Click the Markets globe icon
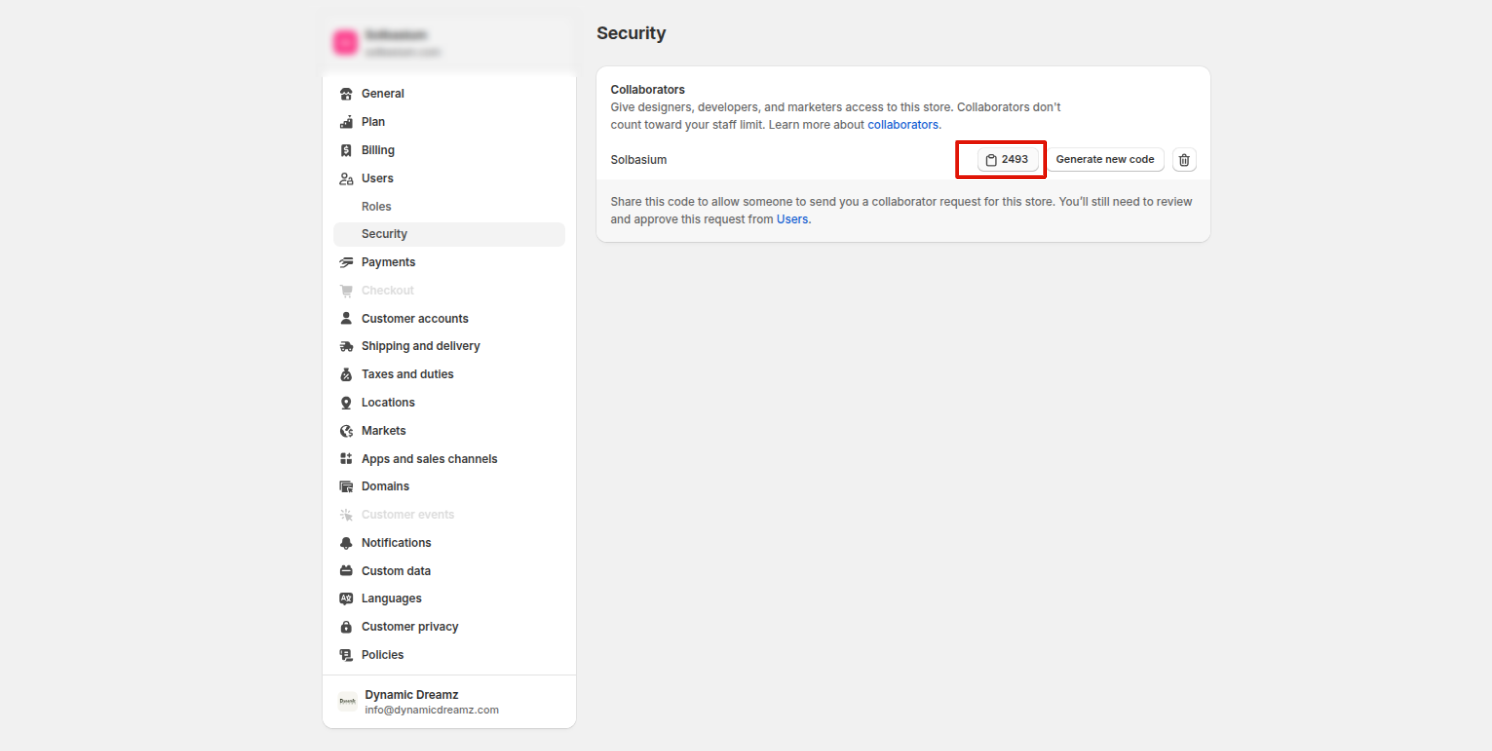1492x751 pixels. click(x=346, y=431)
